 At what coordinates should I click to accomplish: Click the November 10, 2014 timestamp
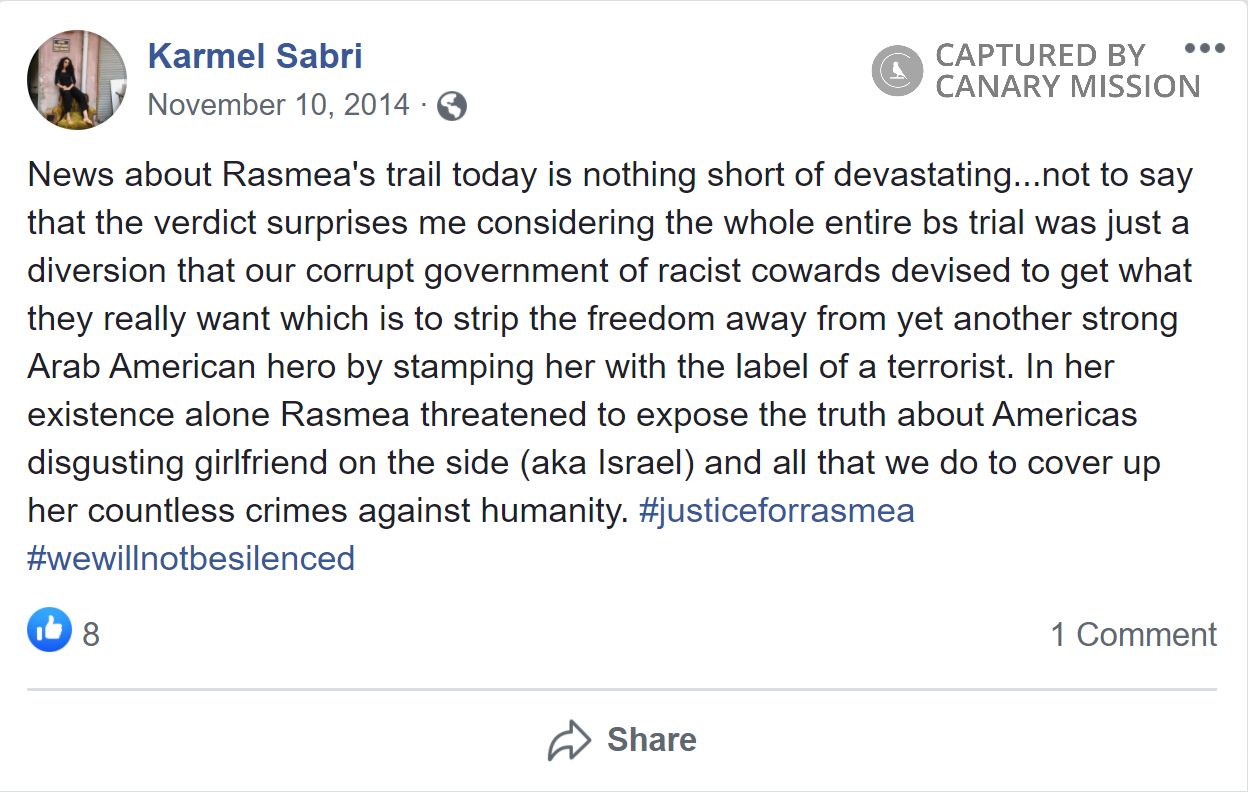pos(279,105)
